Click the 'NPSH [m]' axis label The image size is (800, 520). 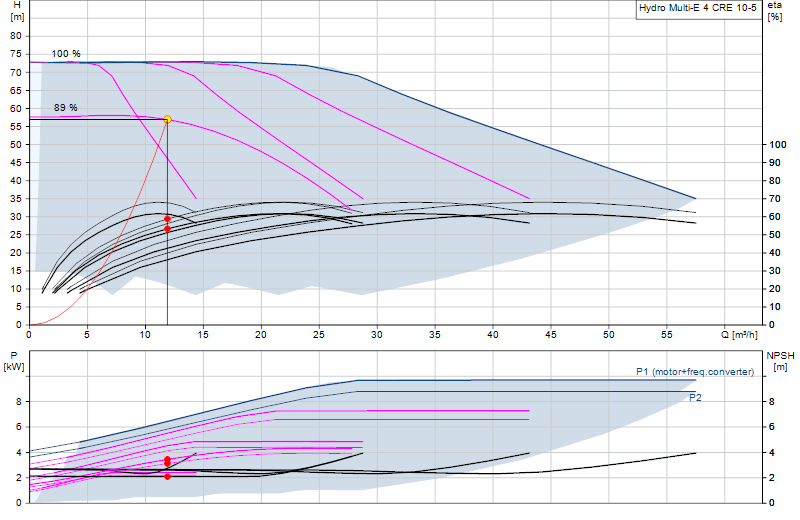tap(781, 361)
